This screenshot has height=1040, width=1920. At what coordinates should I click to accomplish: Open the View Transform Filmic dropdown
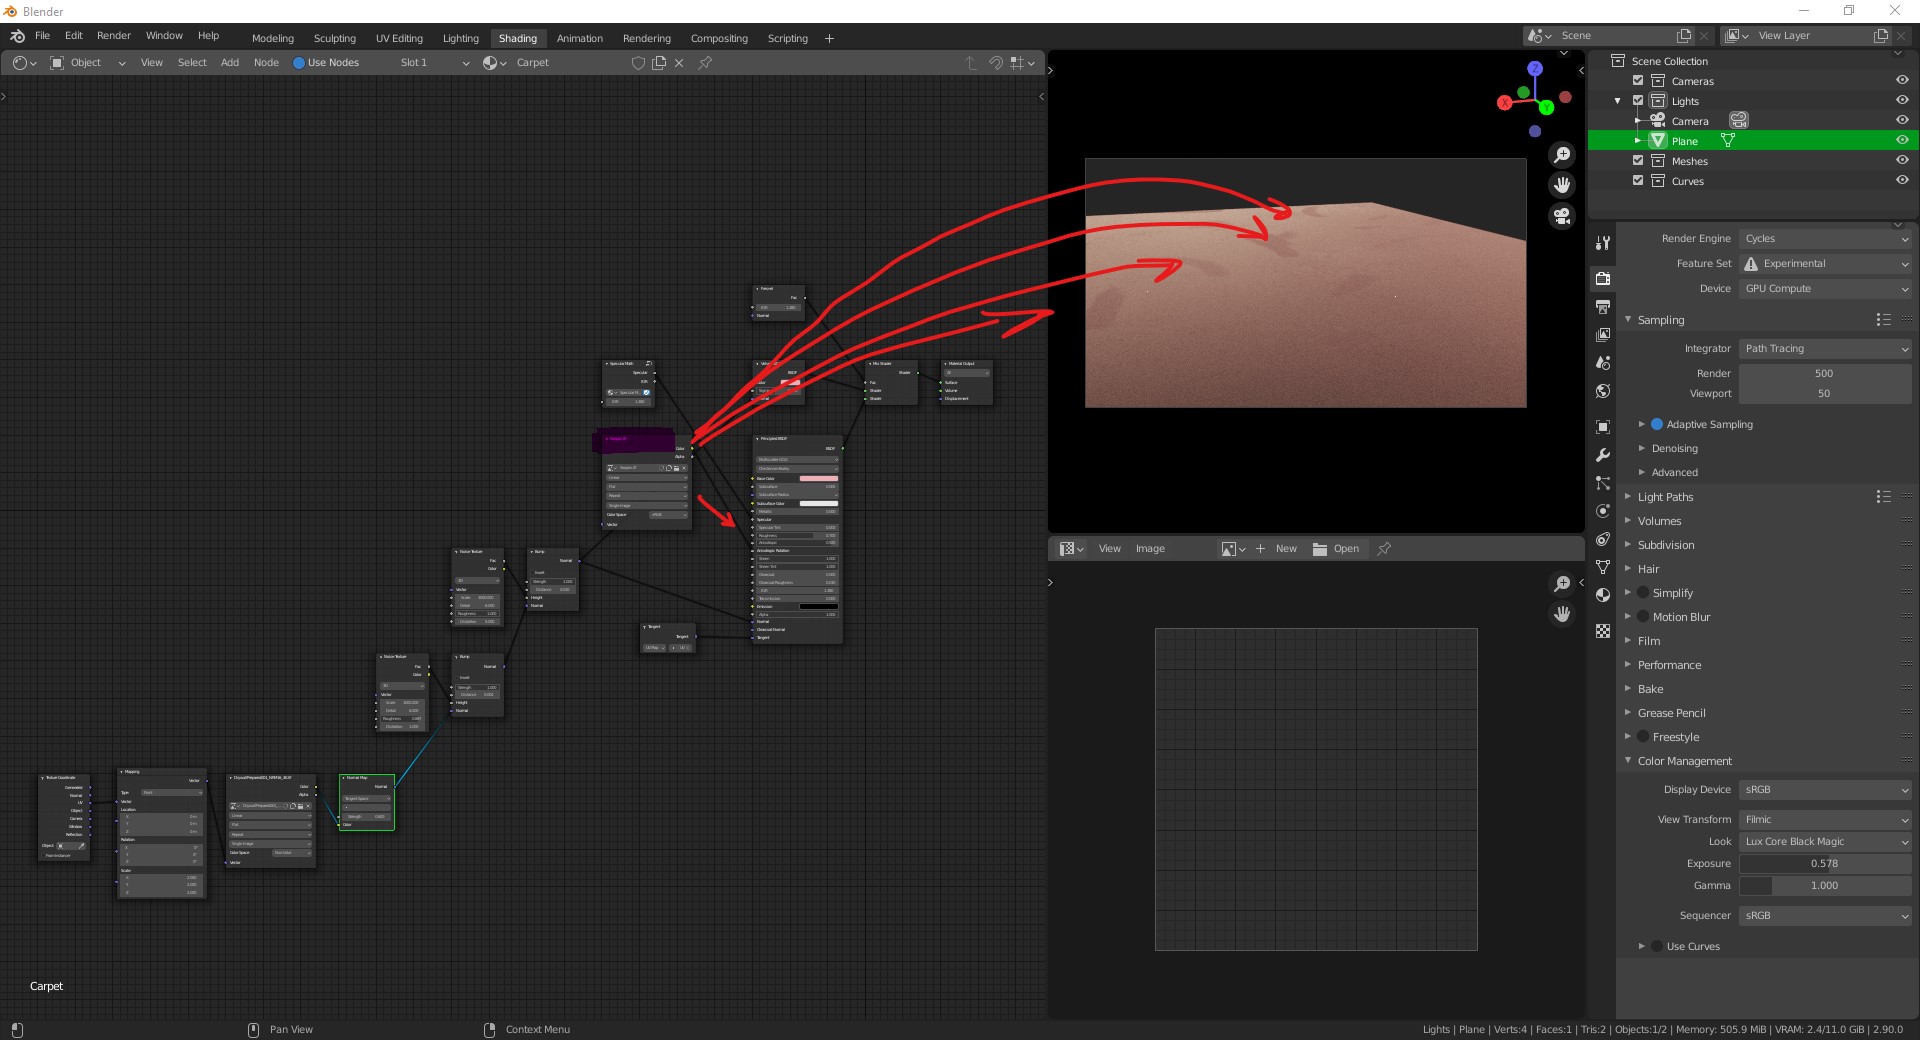pyautogui.click(x=1825, y=819)
